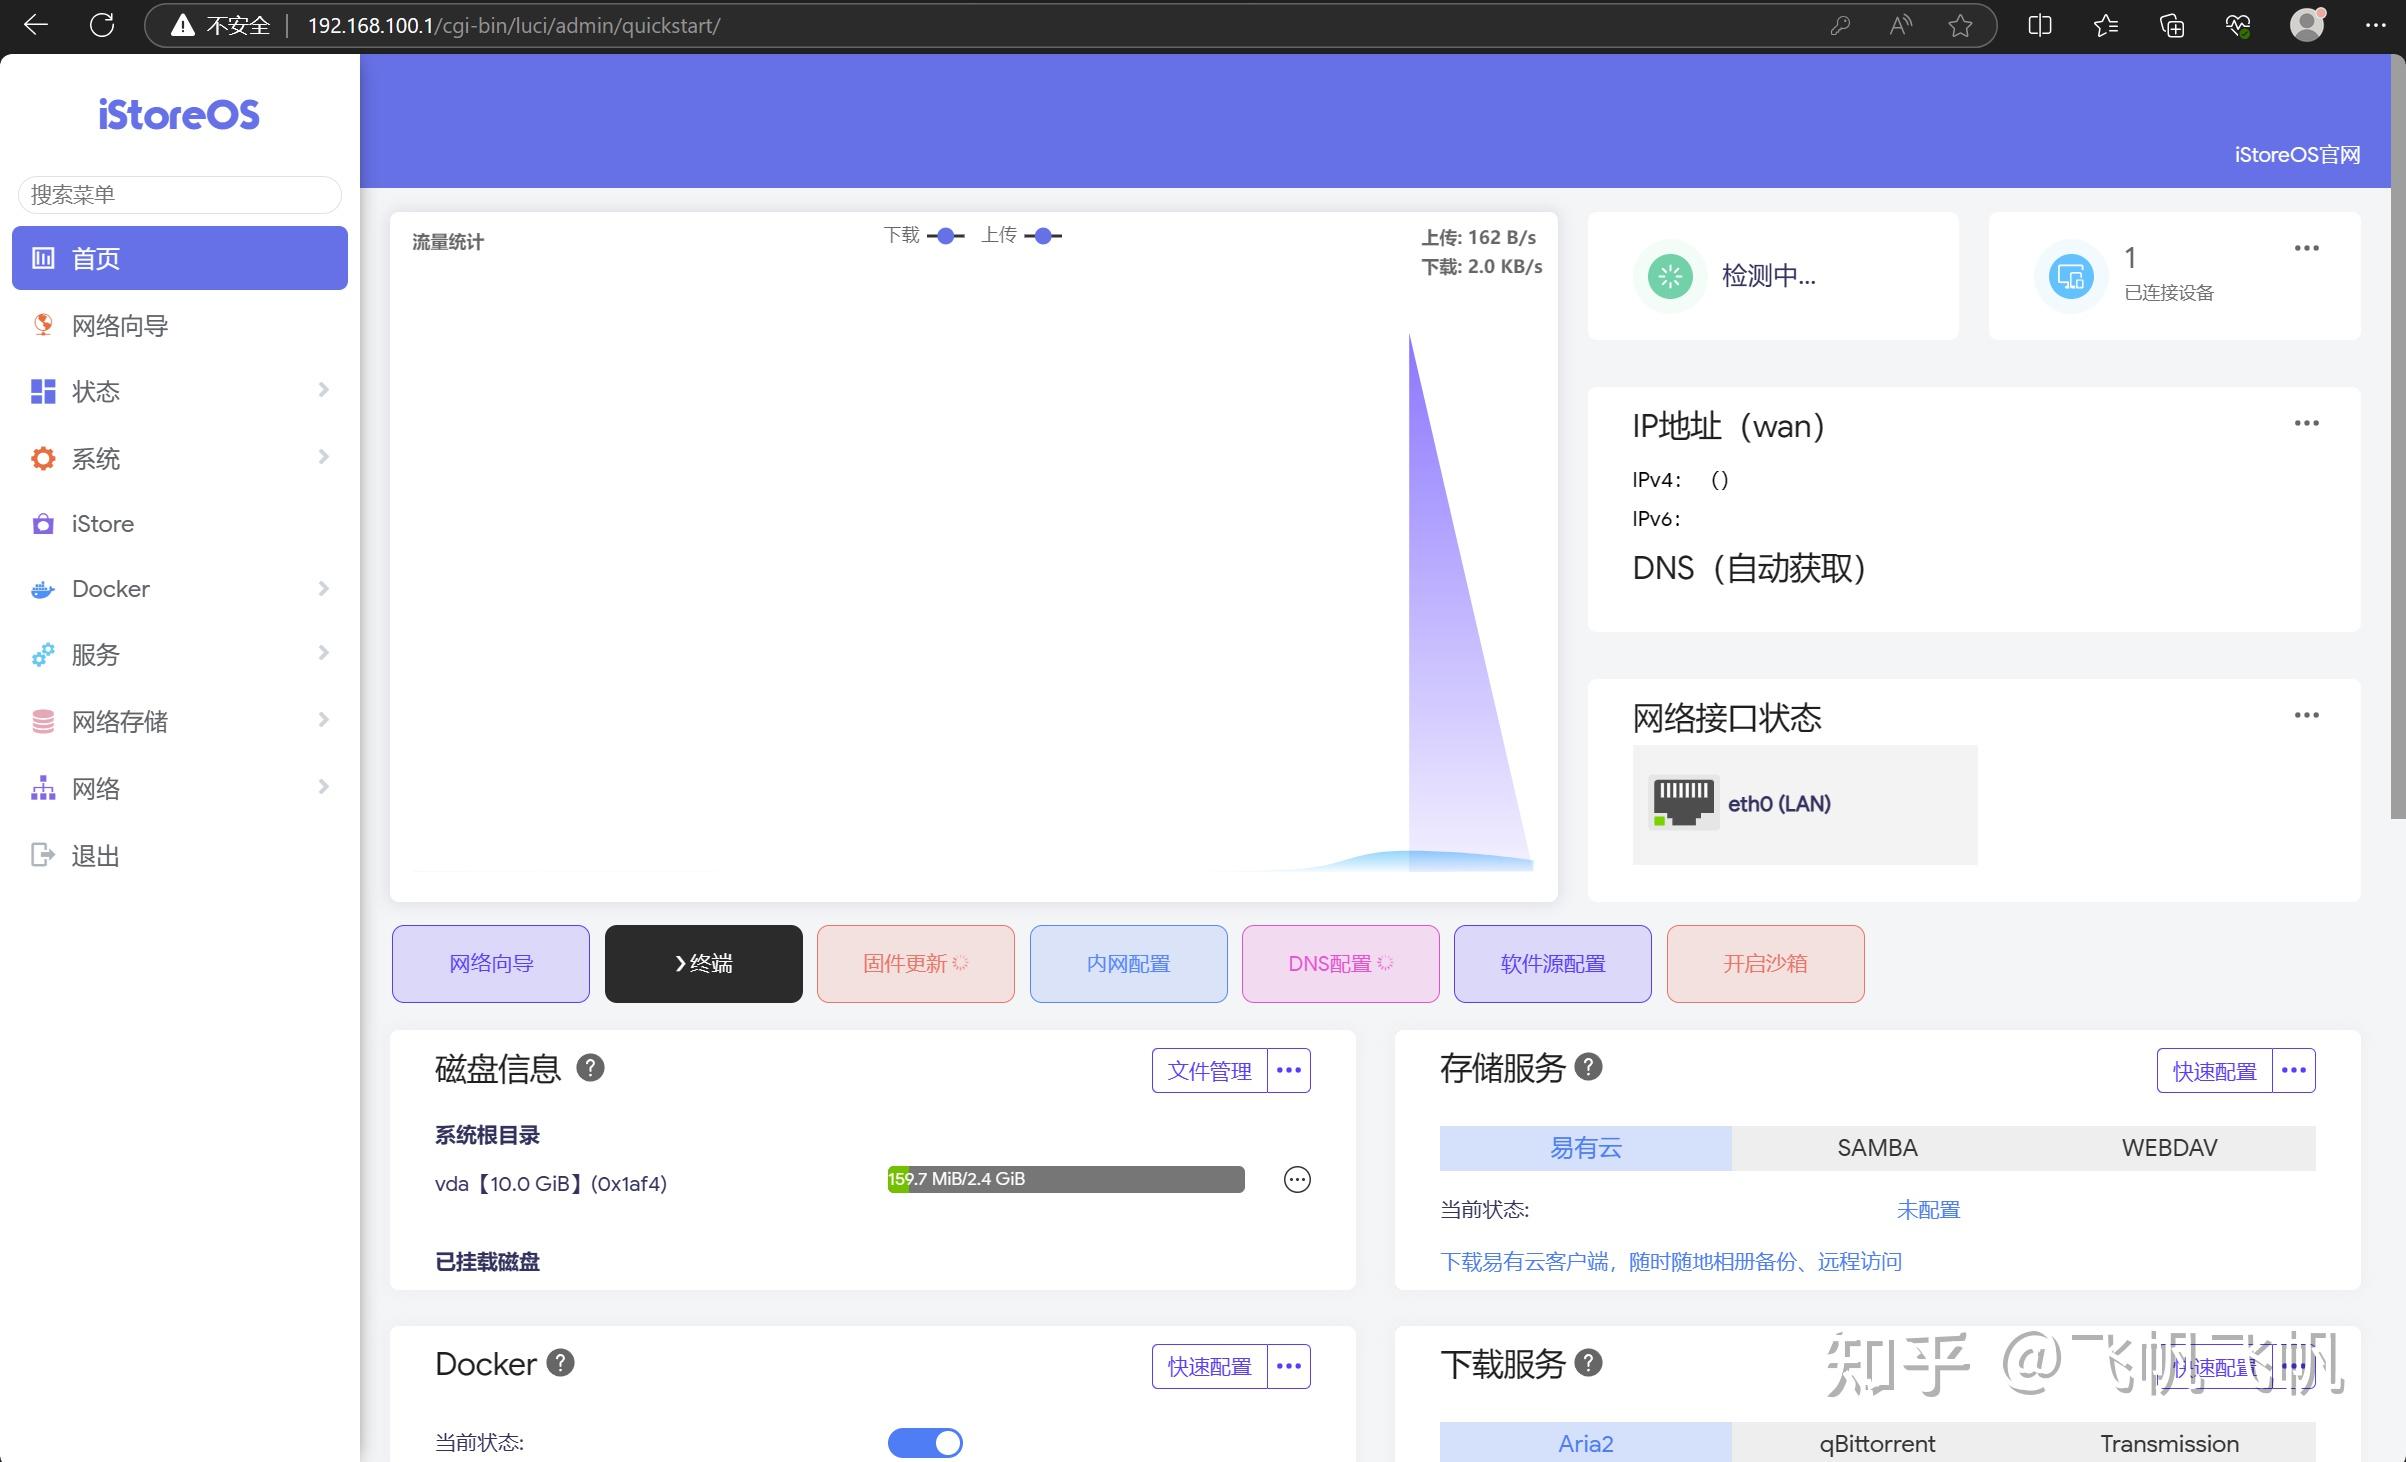Image resolution: width=2406 pixels, height=1462 pixels.
Task: Click the 退出 logout icon
Action: click(43, 855)
